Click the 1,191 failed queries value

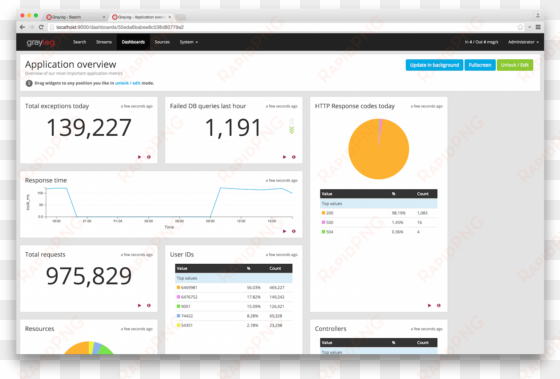point(233,128)
